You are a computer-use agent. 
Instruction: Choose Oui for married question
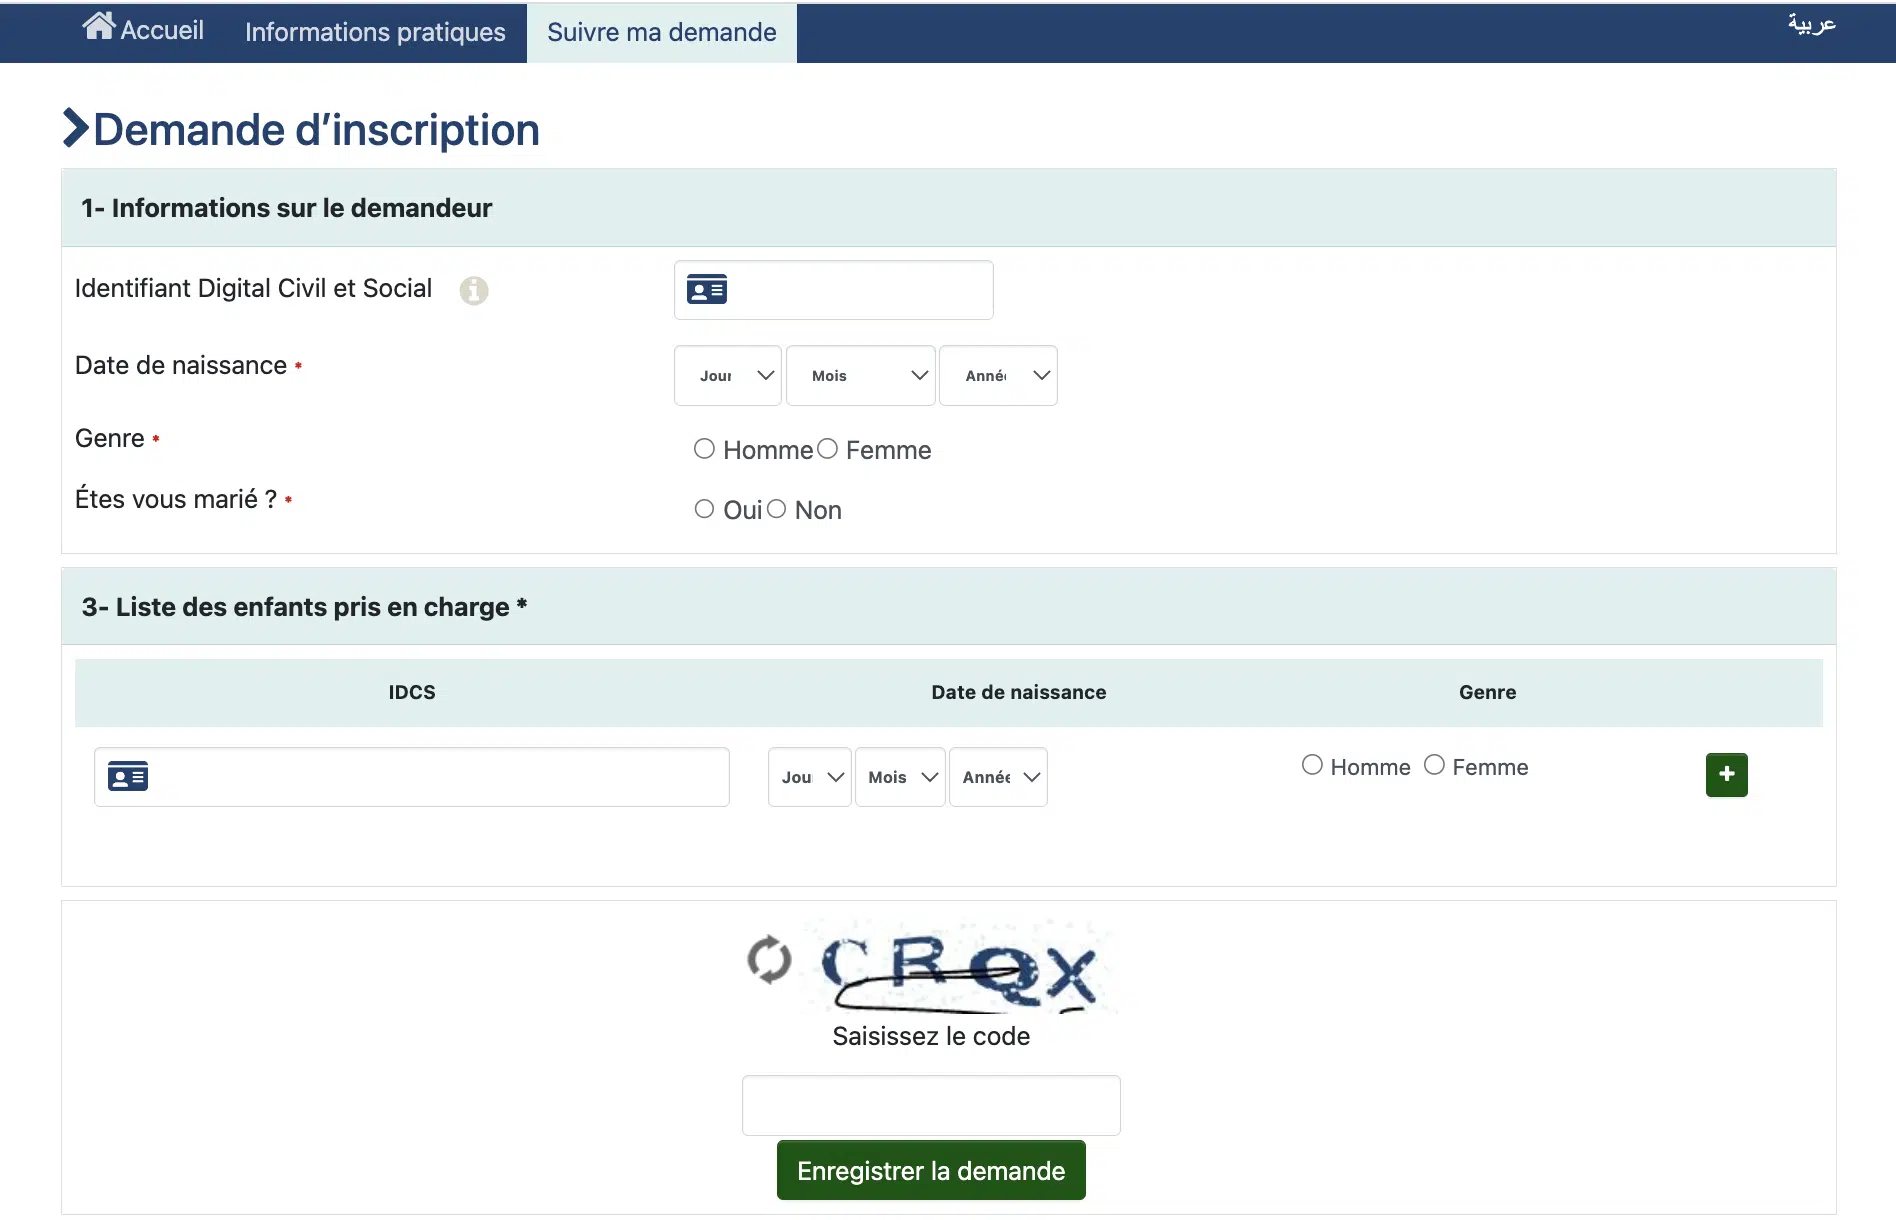(705, 509)
